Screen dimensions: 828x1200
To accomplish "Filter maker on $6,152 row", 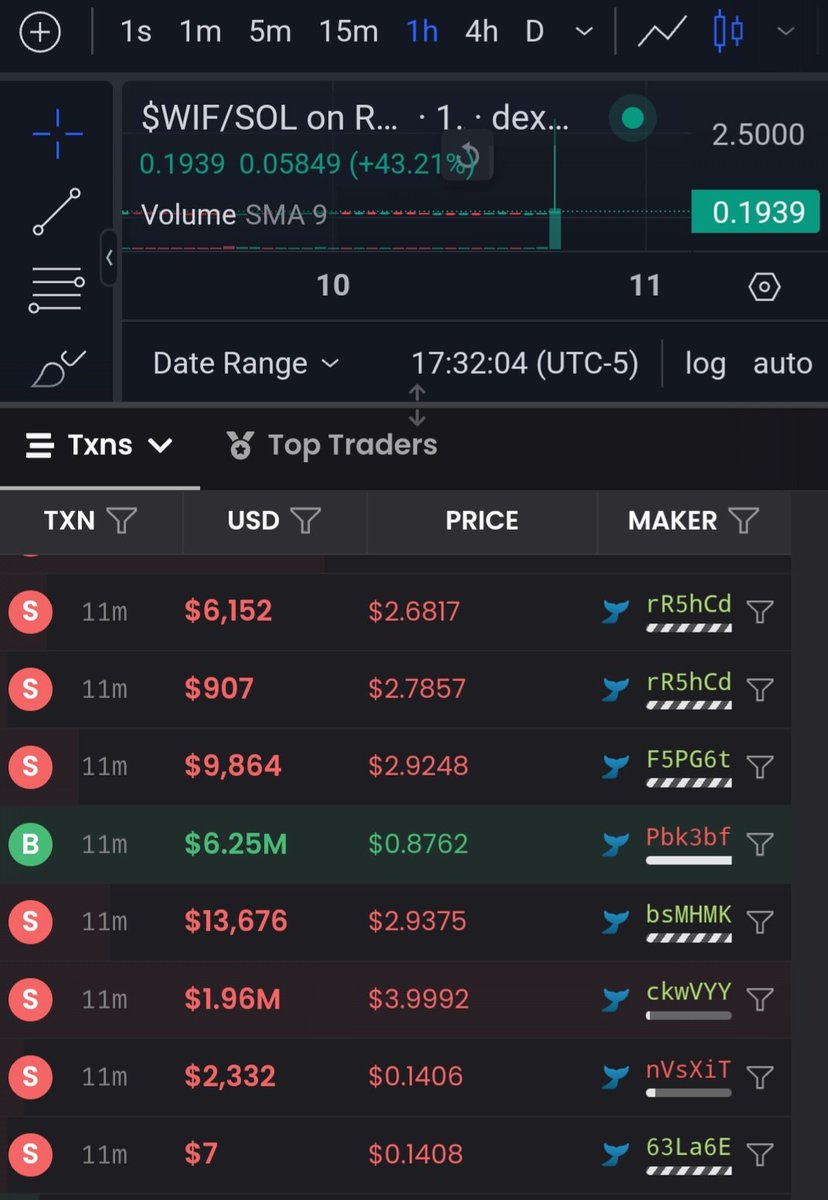I will point(761,611).
